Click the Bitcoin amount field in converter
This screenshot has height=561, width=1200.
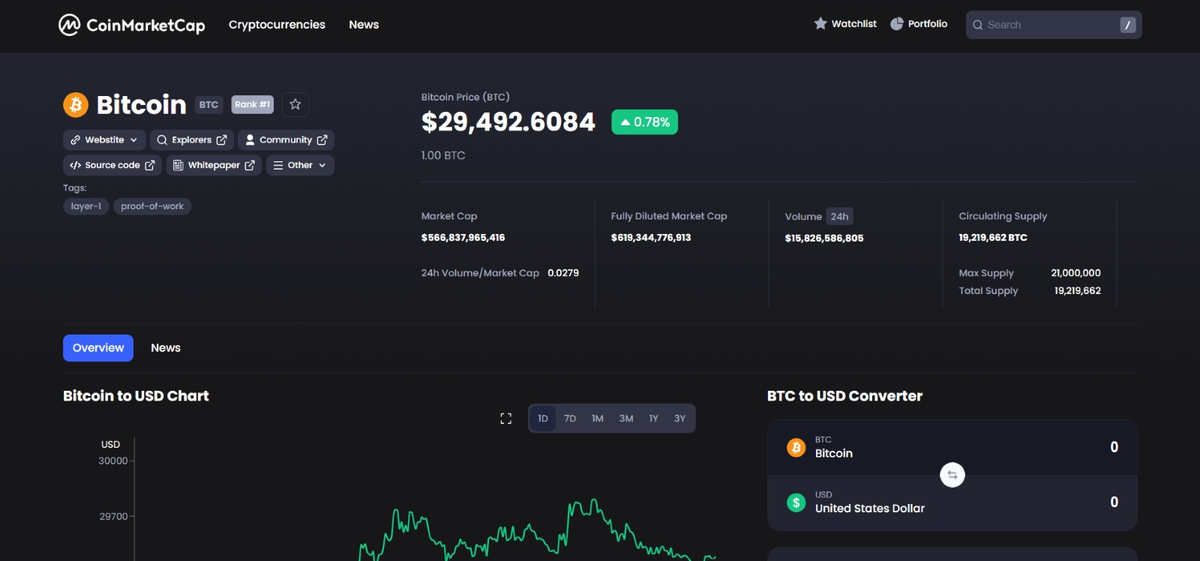(x=1113, y=447)
